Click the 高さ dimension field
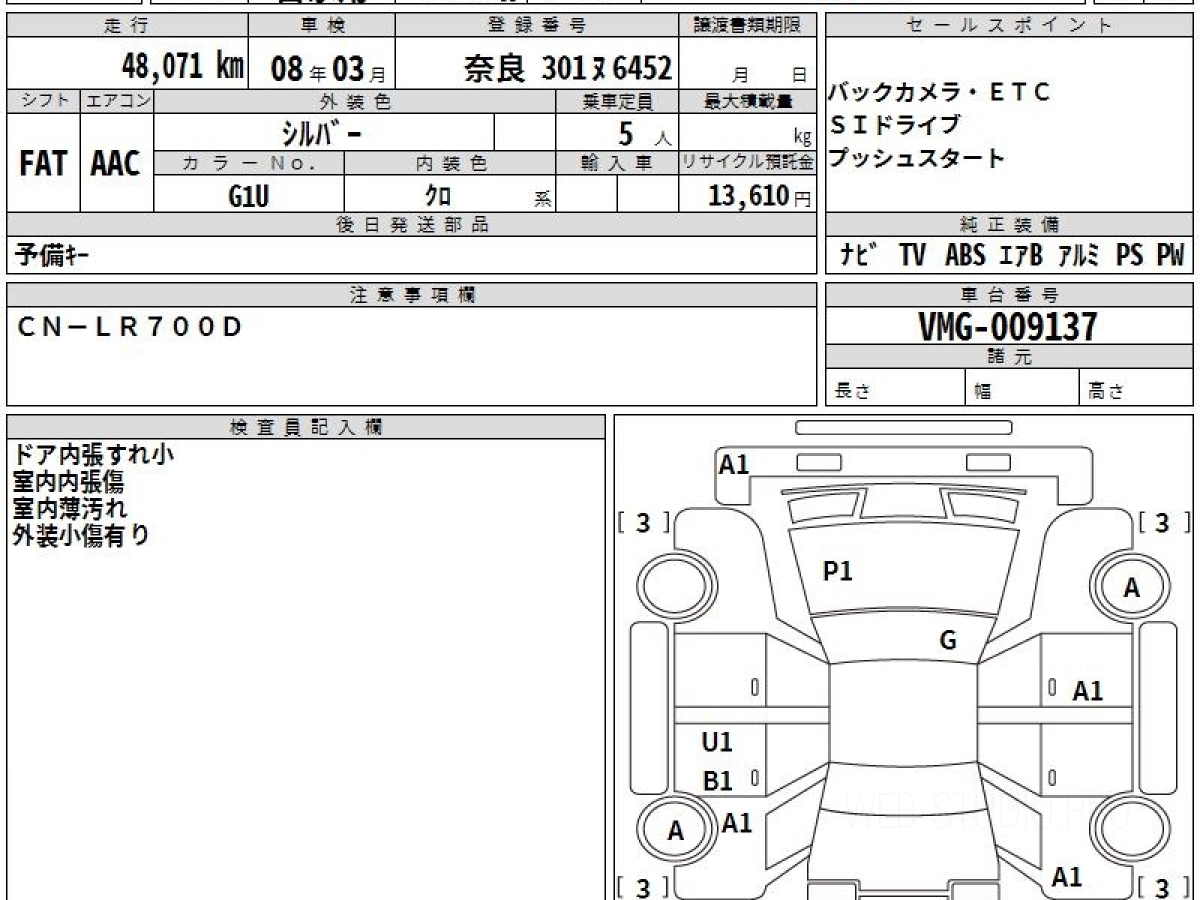This screenshot has width=1200, height=900. coord(1137,390)
